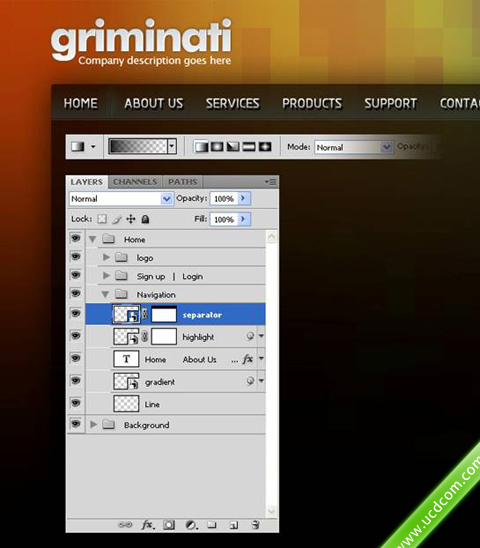Select the radial gradient style icon
This screenshot has height=548, width=480.
(217, 147)
